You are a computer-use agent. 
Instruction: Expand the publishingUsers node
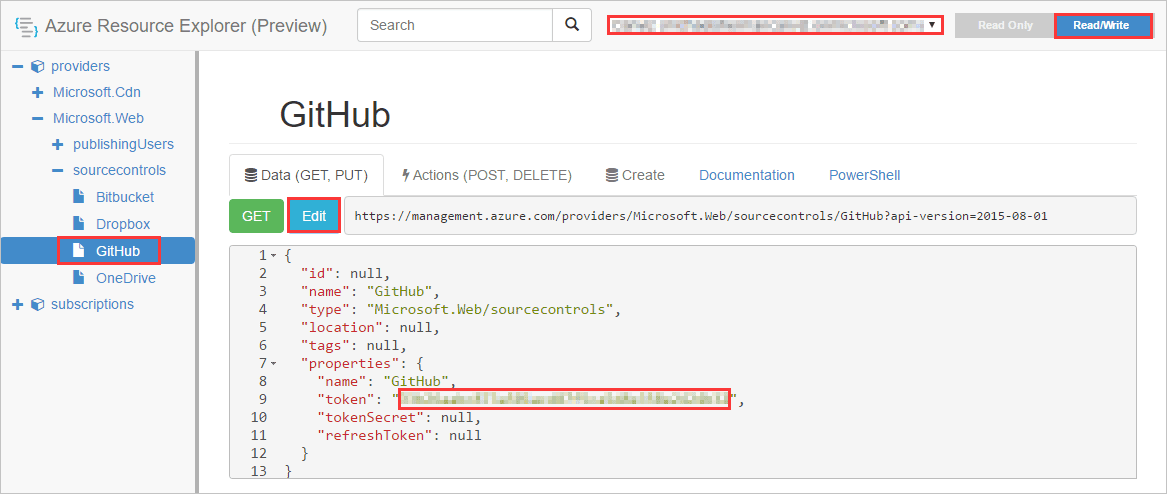[x=57, y=144]
